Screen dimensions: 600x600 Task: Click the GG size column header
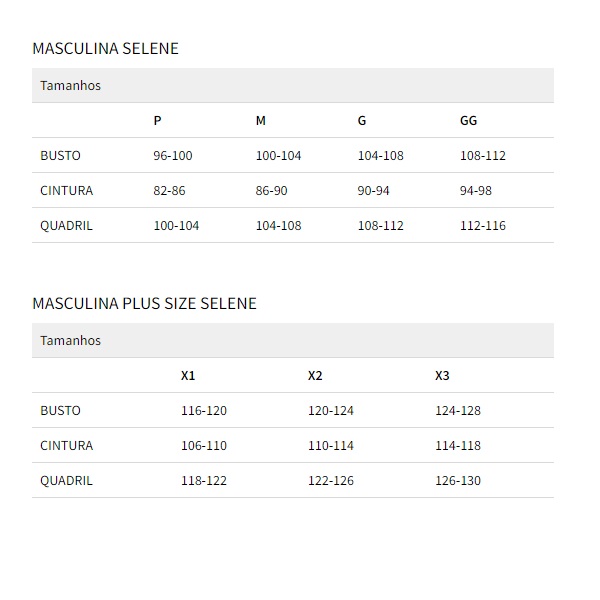(x=468, y=121)
